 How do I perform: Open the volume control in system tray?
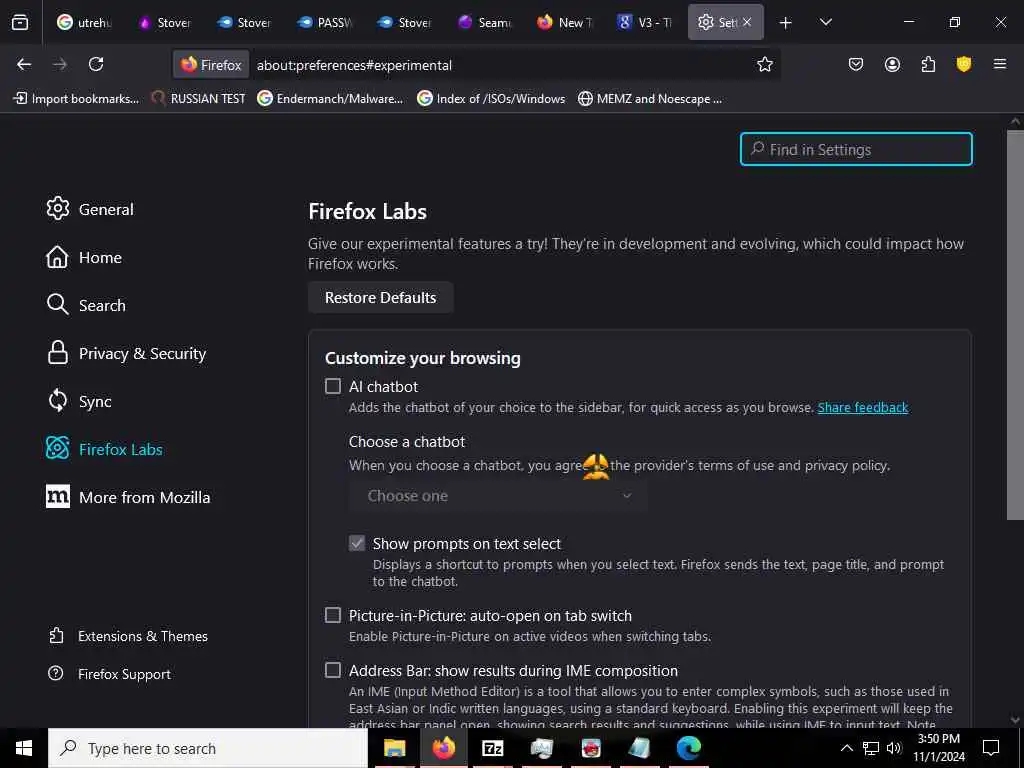[x=894, y=748]
